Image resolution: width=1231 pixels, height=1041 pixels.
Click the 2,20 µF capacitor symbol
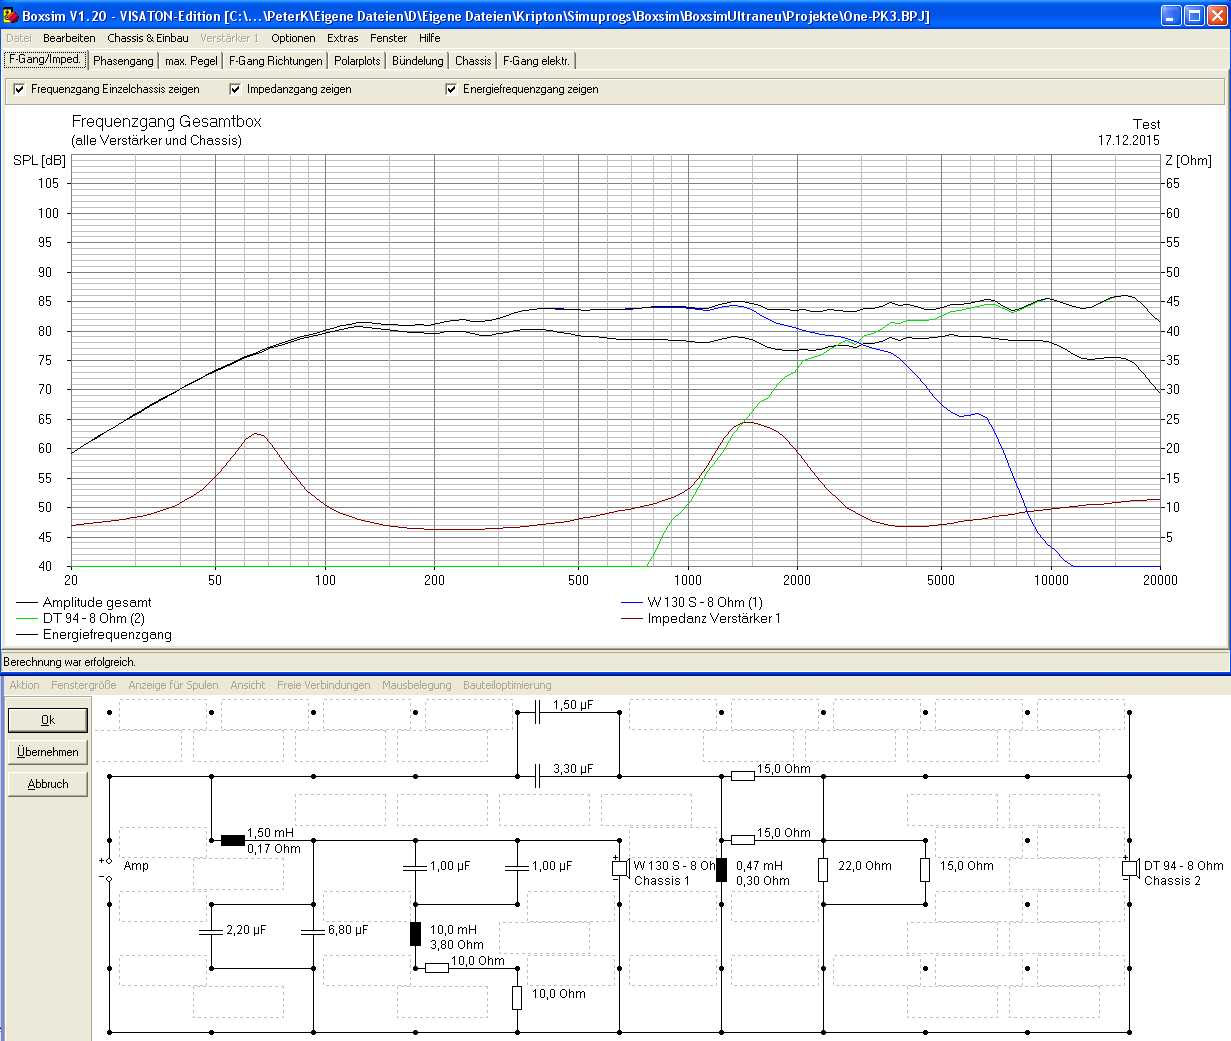pos(211,932)
